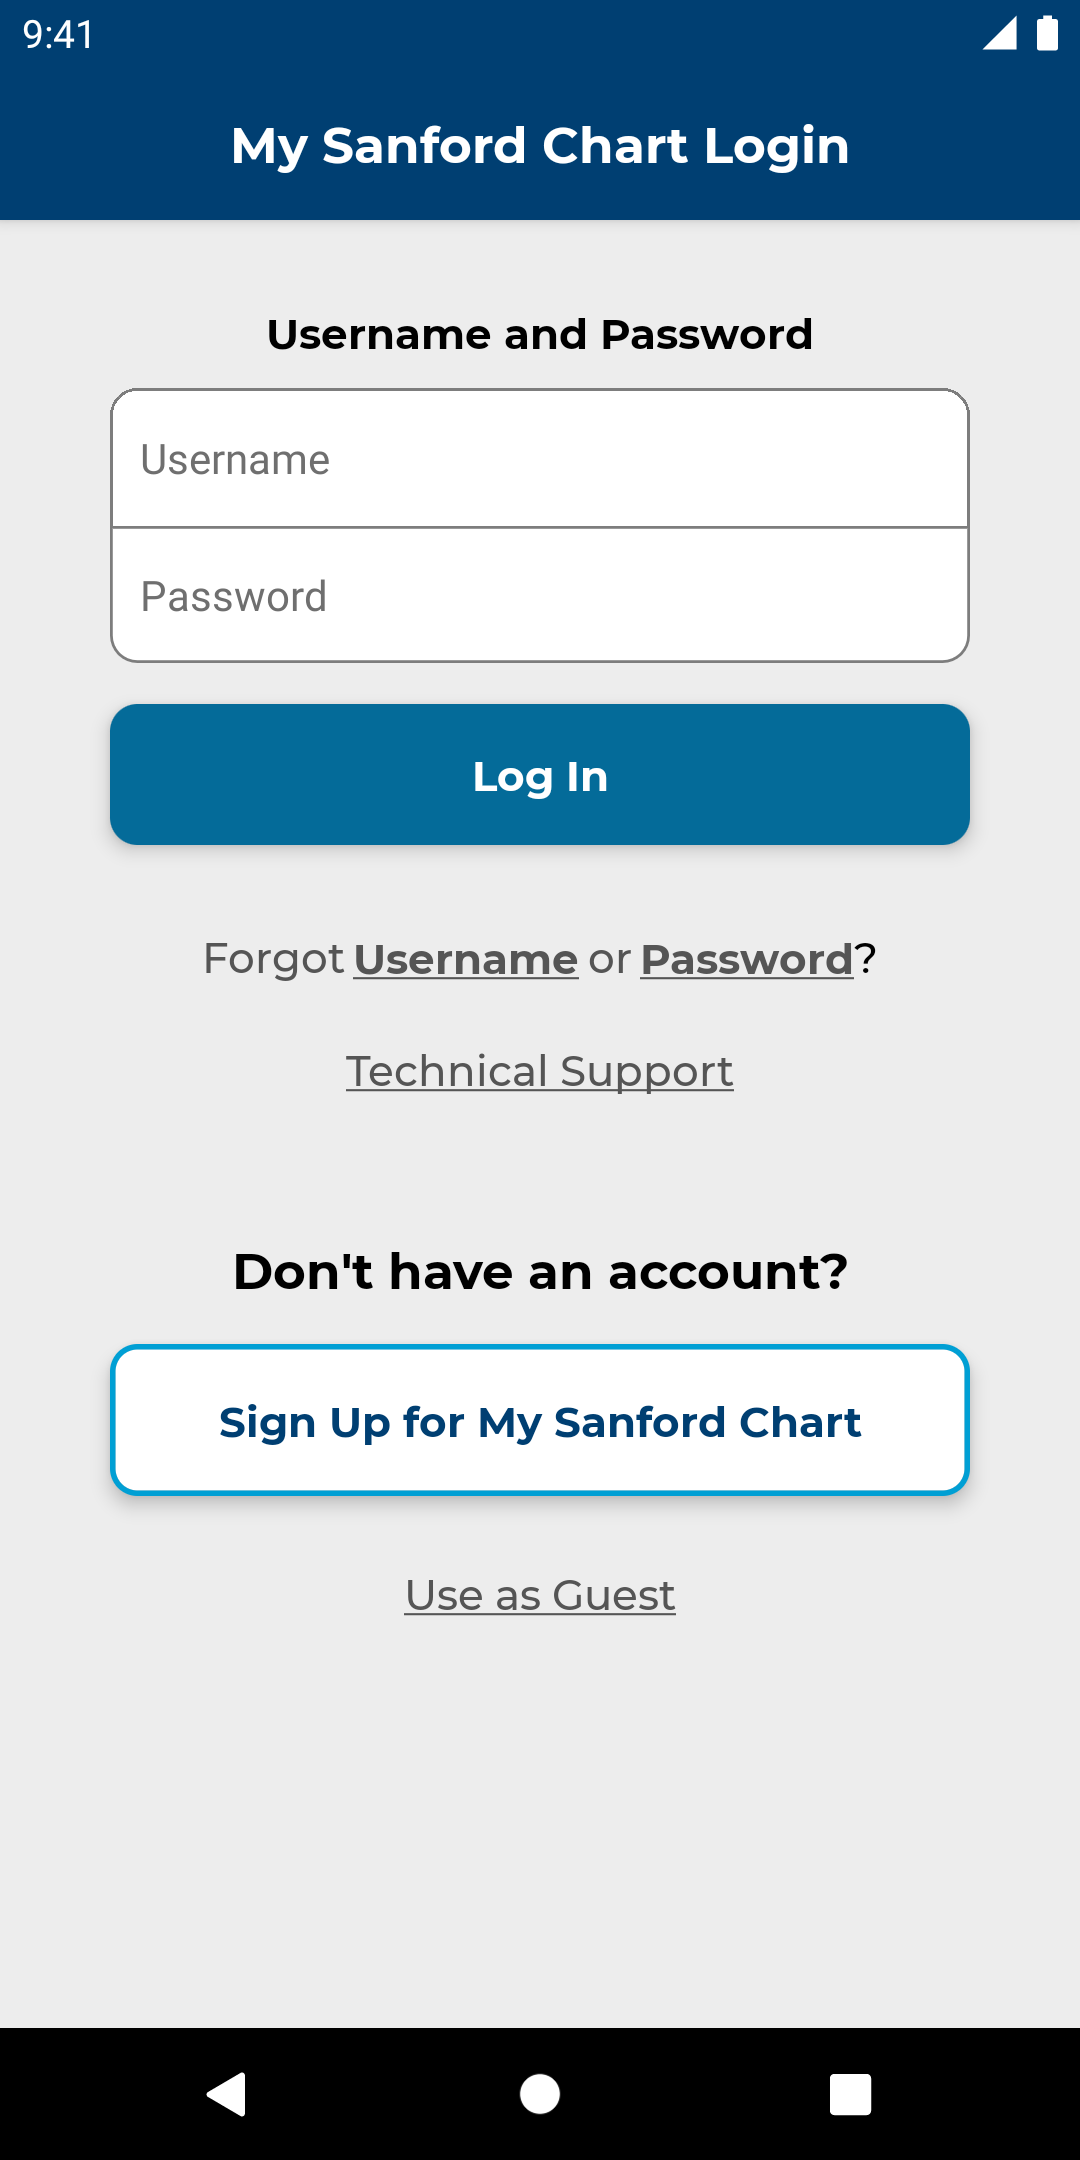The image size is (1080, 2160).
Task: Tap the My Sanford Chart Login header title
Action: (540, 146)
